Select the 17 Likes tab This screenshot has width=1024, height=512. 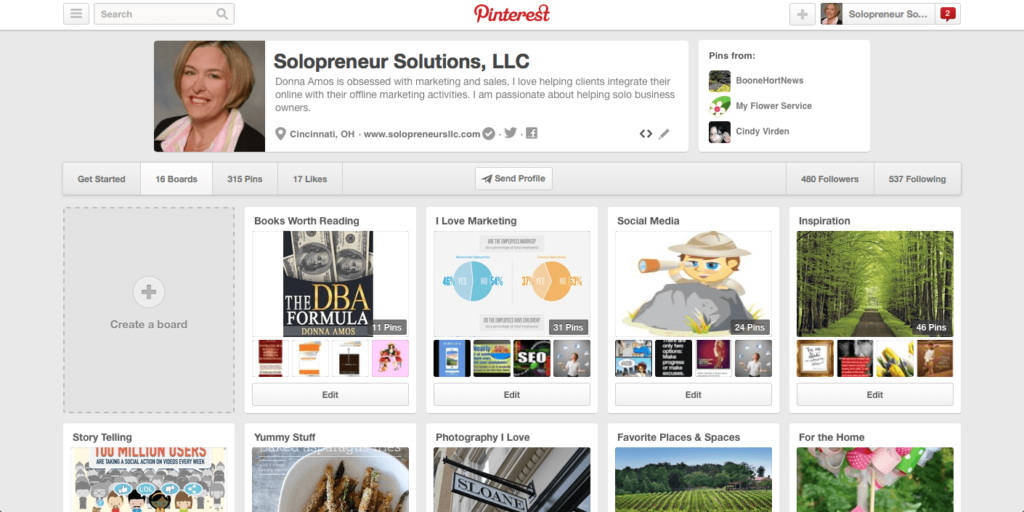[310, 179]
